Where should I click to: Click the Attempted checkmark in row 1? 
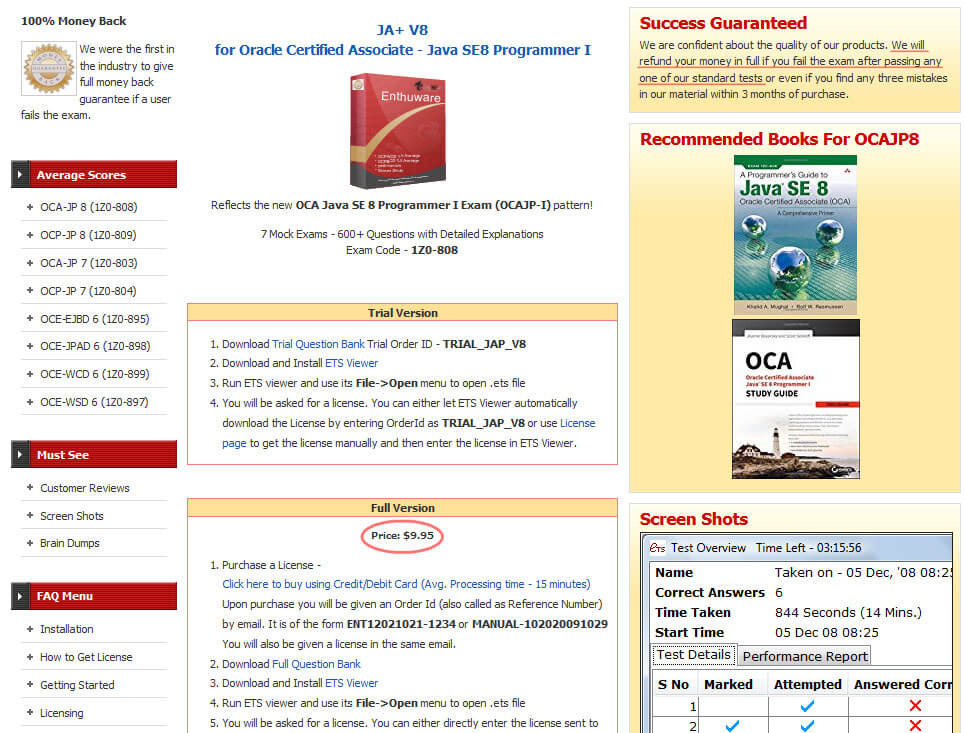[x=807, y=706]
